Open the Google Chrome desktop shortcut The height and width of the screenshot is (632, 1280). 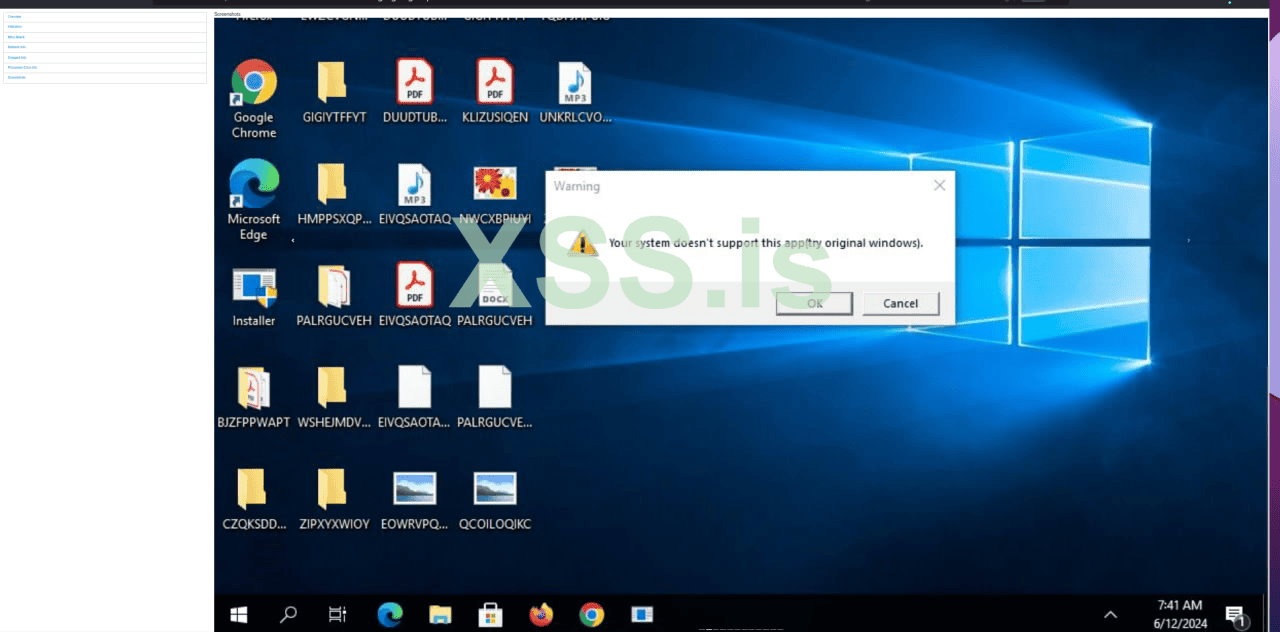click(x=254, y=84)
